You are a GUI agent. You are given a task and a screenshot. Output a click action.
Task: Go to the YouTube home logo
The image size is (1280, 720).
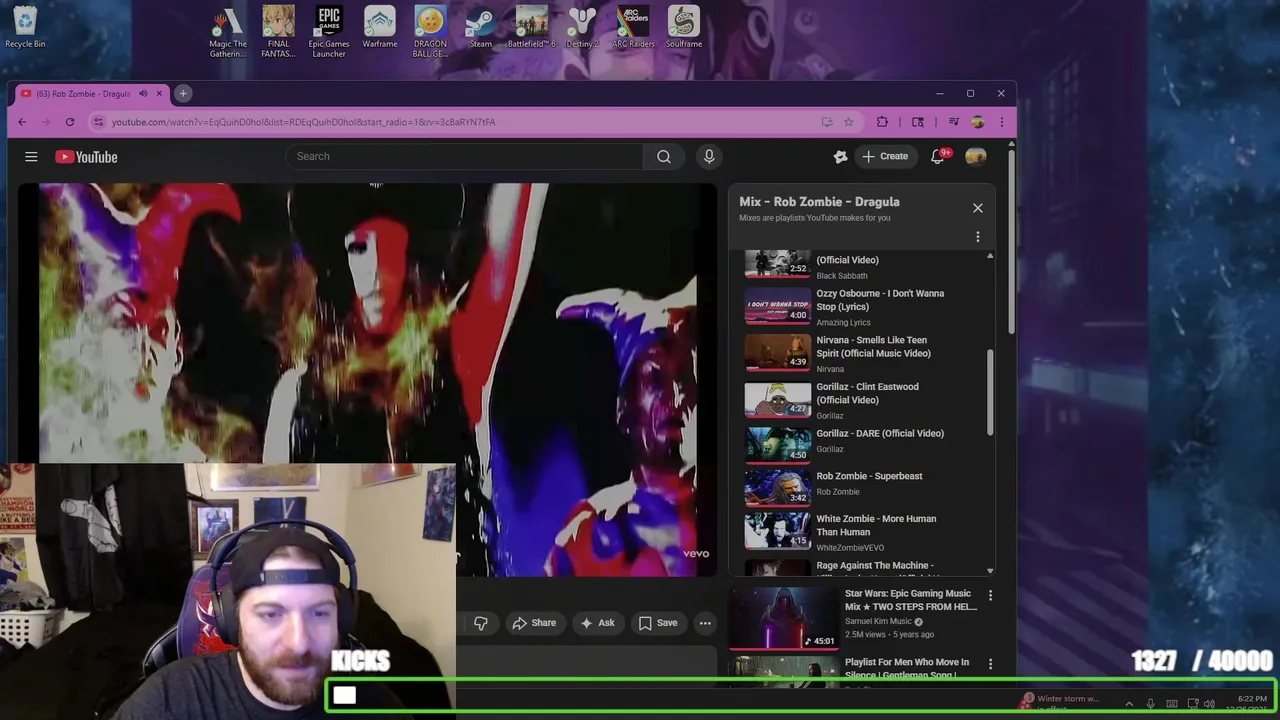[86, 157]
